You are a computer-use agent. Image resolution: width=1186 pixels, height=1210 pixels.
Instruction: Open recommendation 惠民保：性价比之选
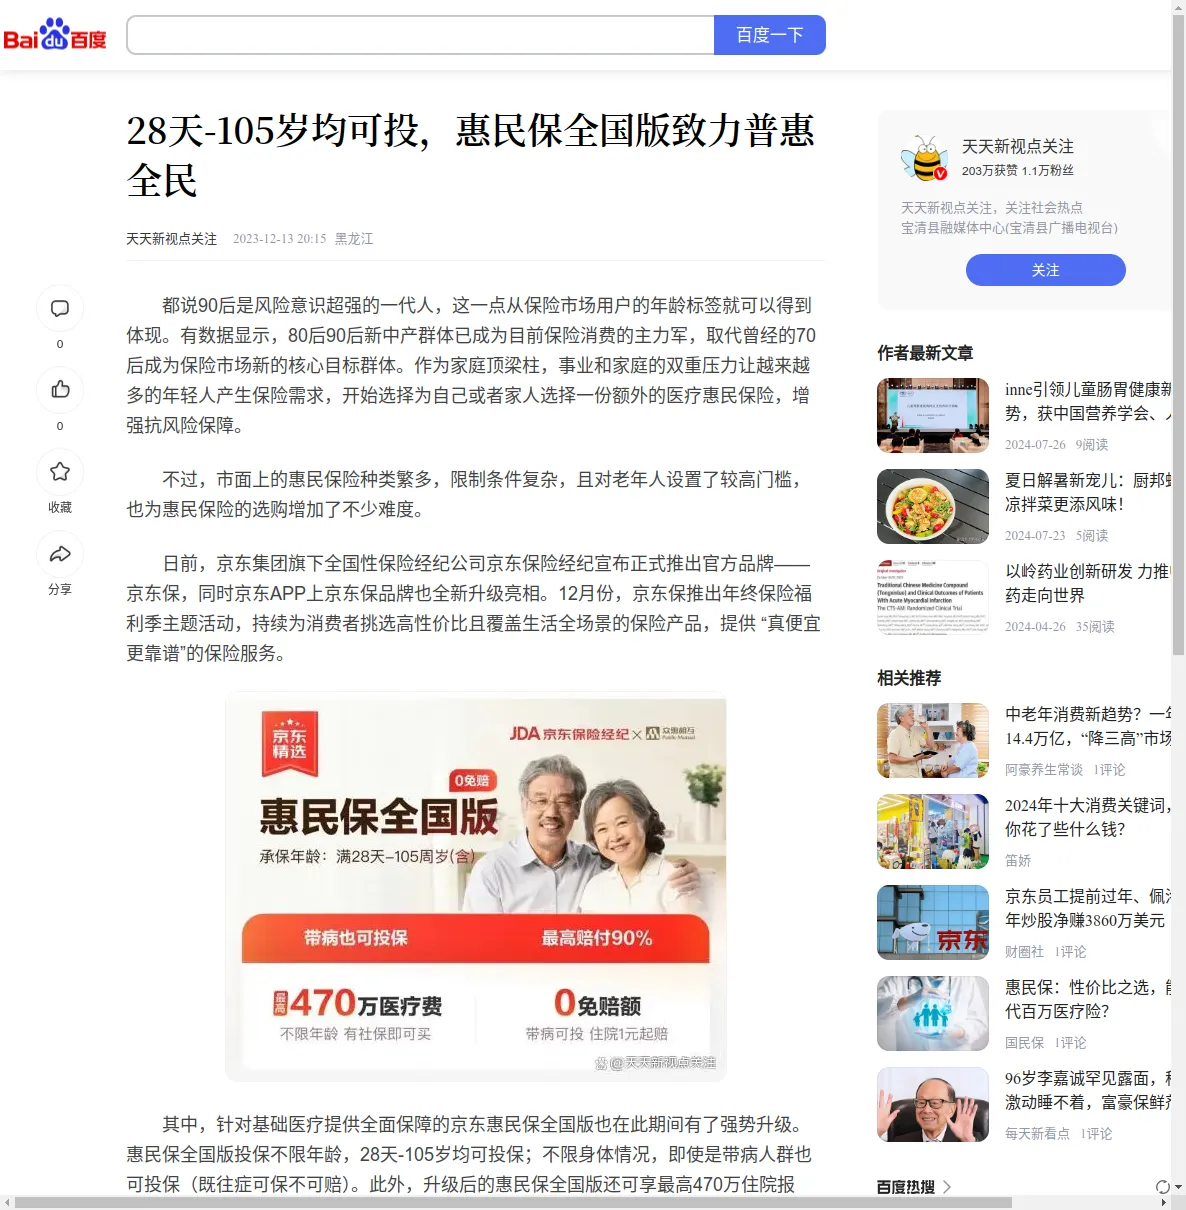pyautogui.click(x=1088, y=999)
